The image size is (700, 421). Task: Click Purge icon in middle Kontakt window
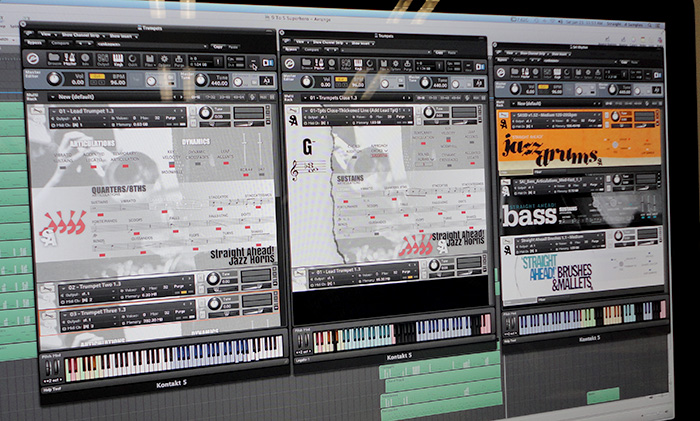tap(408, 65)
